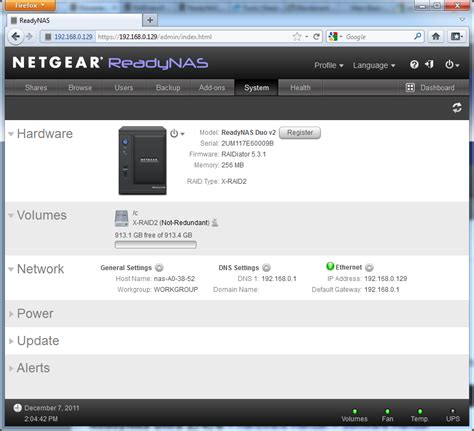This screenshot has width=474, height=431.
Task: Collapse the Network section
Action: tap(11, 269)
